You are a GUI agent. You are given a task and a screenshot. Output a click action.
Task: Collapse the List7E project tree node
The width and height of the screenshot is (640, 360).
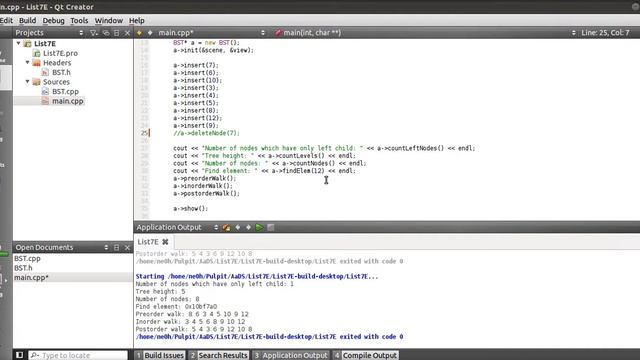click(18, 43)
